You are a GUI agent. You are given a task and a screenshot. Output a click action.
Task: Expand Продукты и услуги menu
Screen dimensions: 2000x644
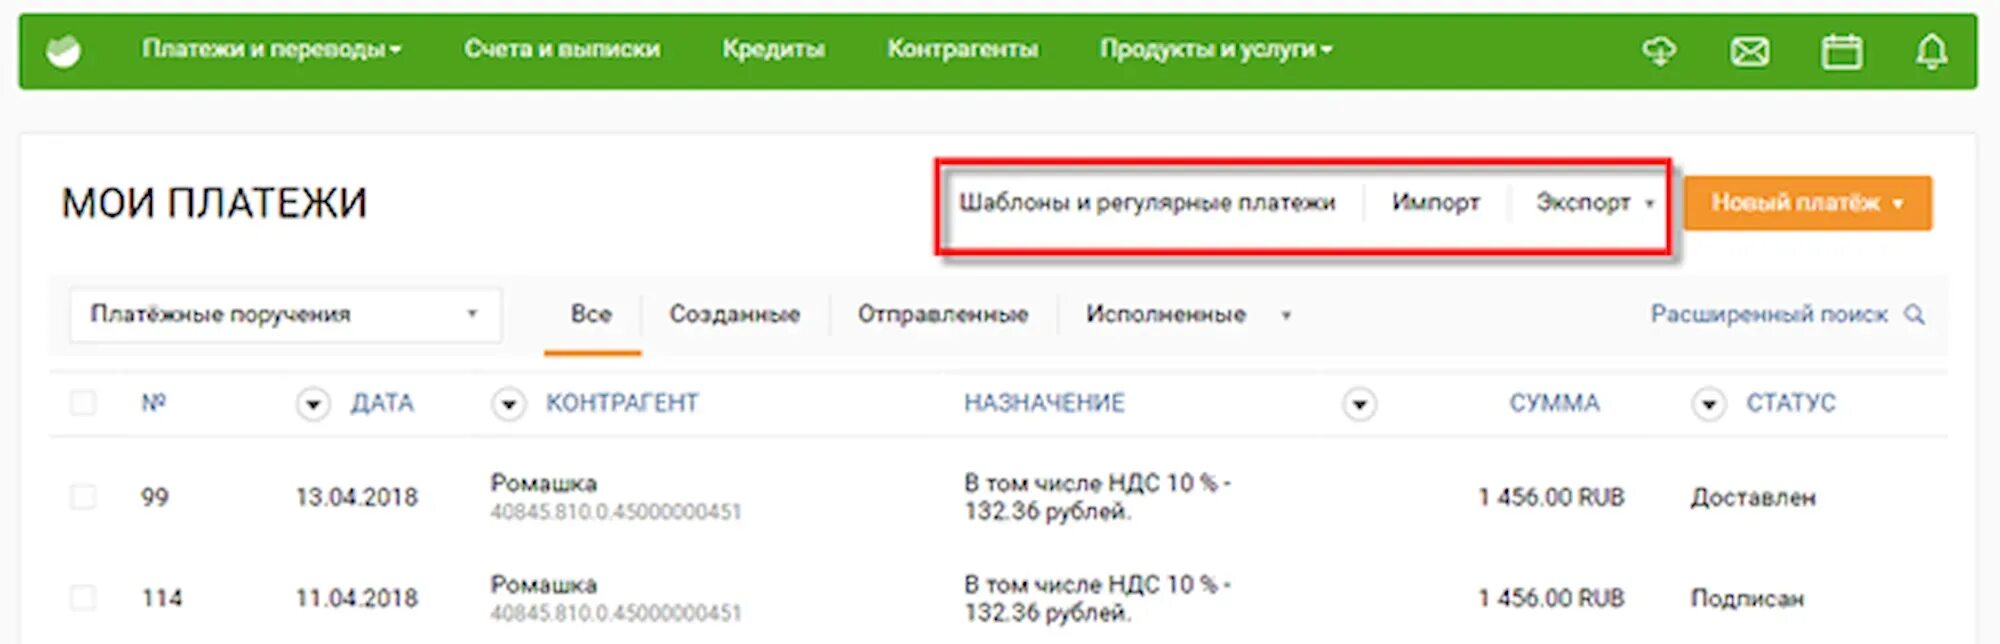click(x=1216, y=49)
